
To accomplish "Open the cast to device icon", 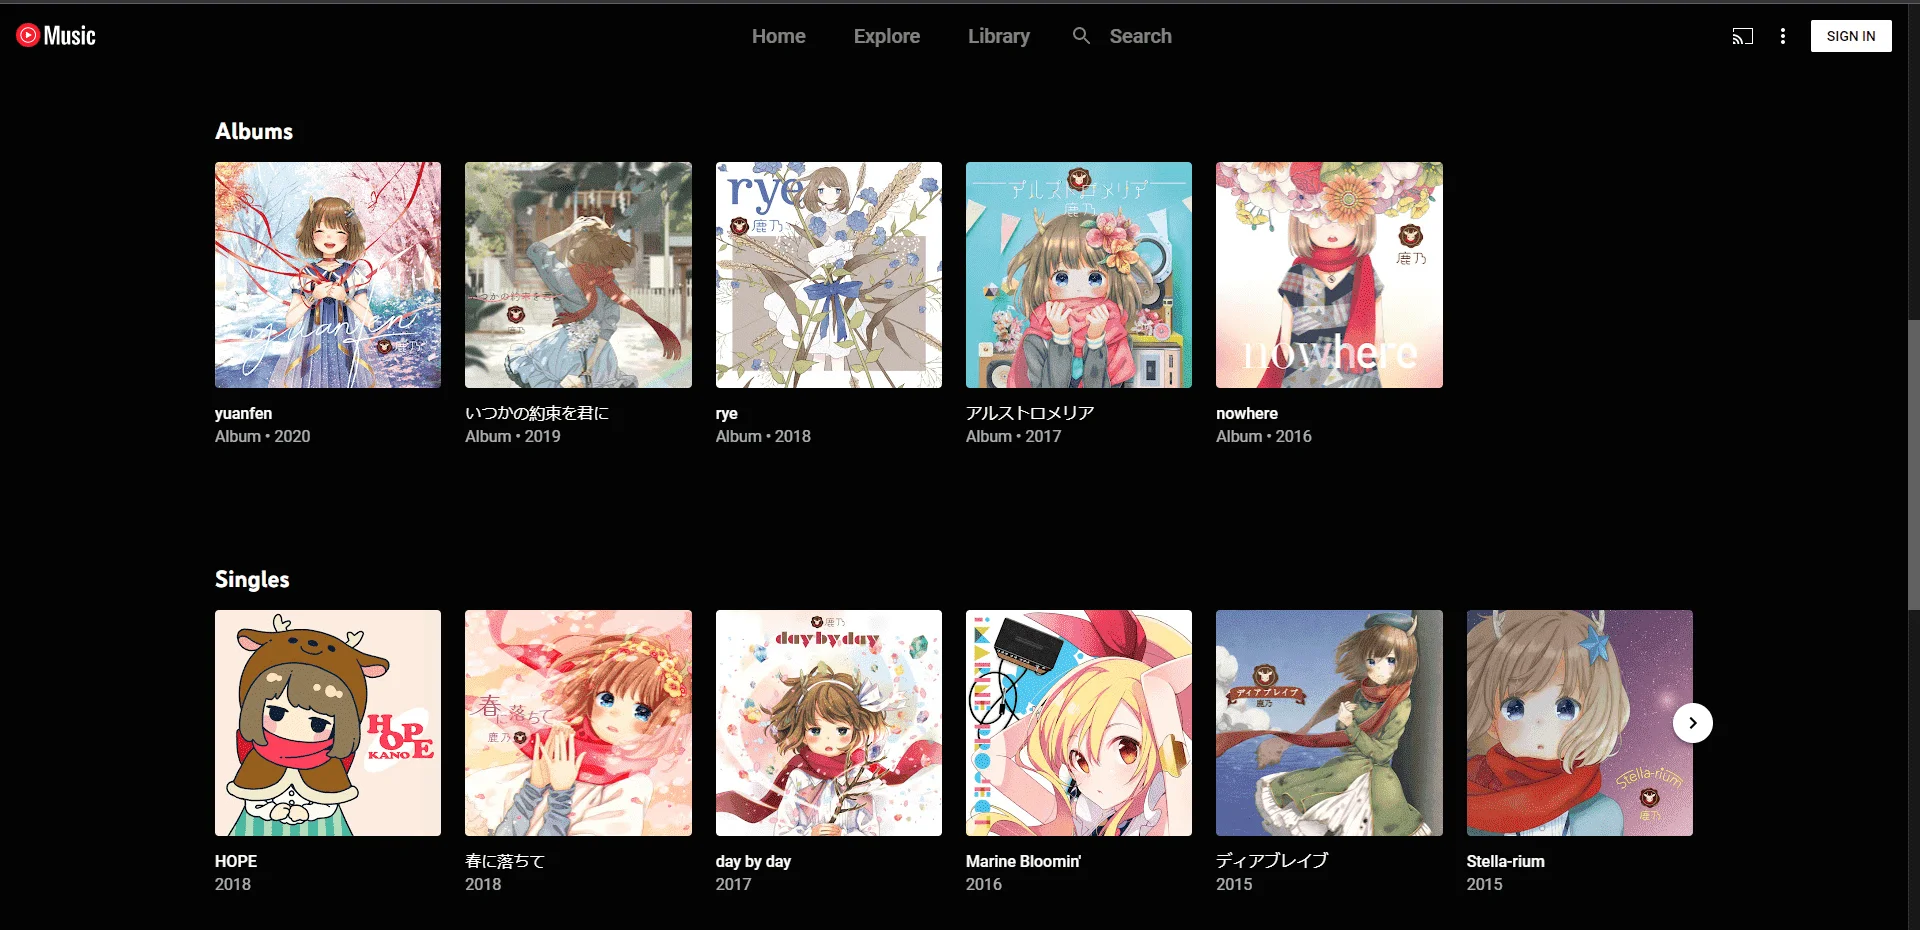I will (1743, 36).
